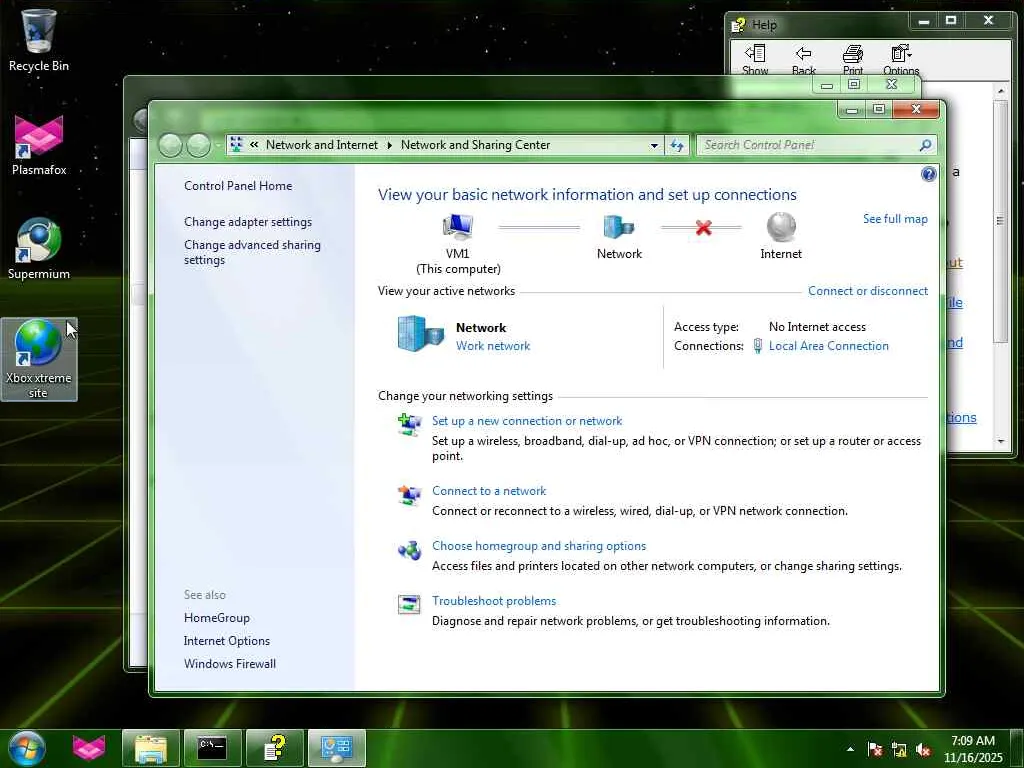Click the Action Center flag tray icon

pyautogui.click(x=874, y=750)
